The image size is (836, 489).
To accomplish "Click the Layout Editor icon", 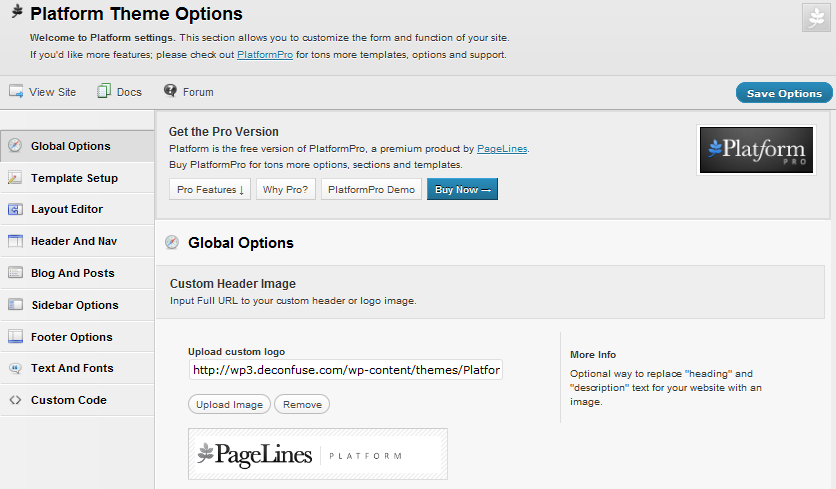I will click(x=15, y=209).
